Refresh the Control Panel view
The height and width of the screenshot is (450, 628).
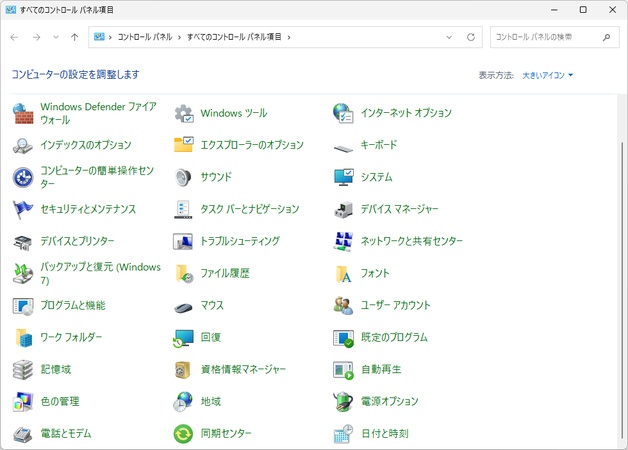[471, 37]
